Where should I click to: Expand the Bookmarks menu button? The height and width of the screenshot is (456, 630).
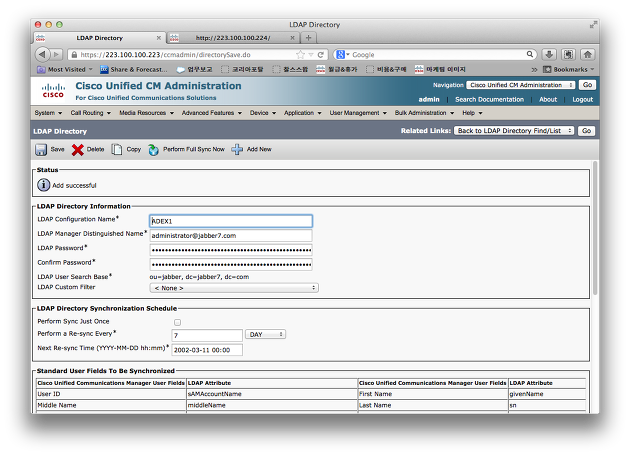tap(568, 70)
